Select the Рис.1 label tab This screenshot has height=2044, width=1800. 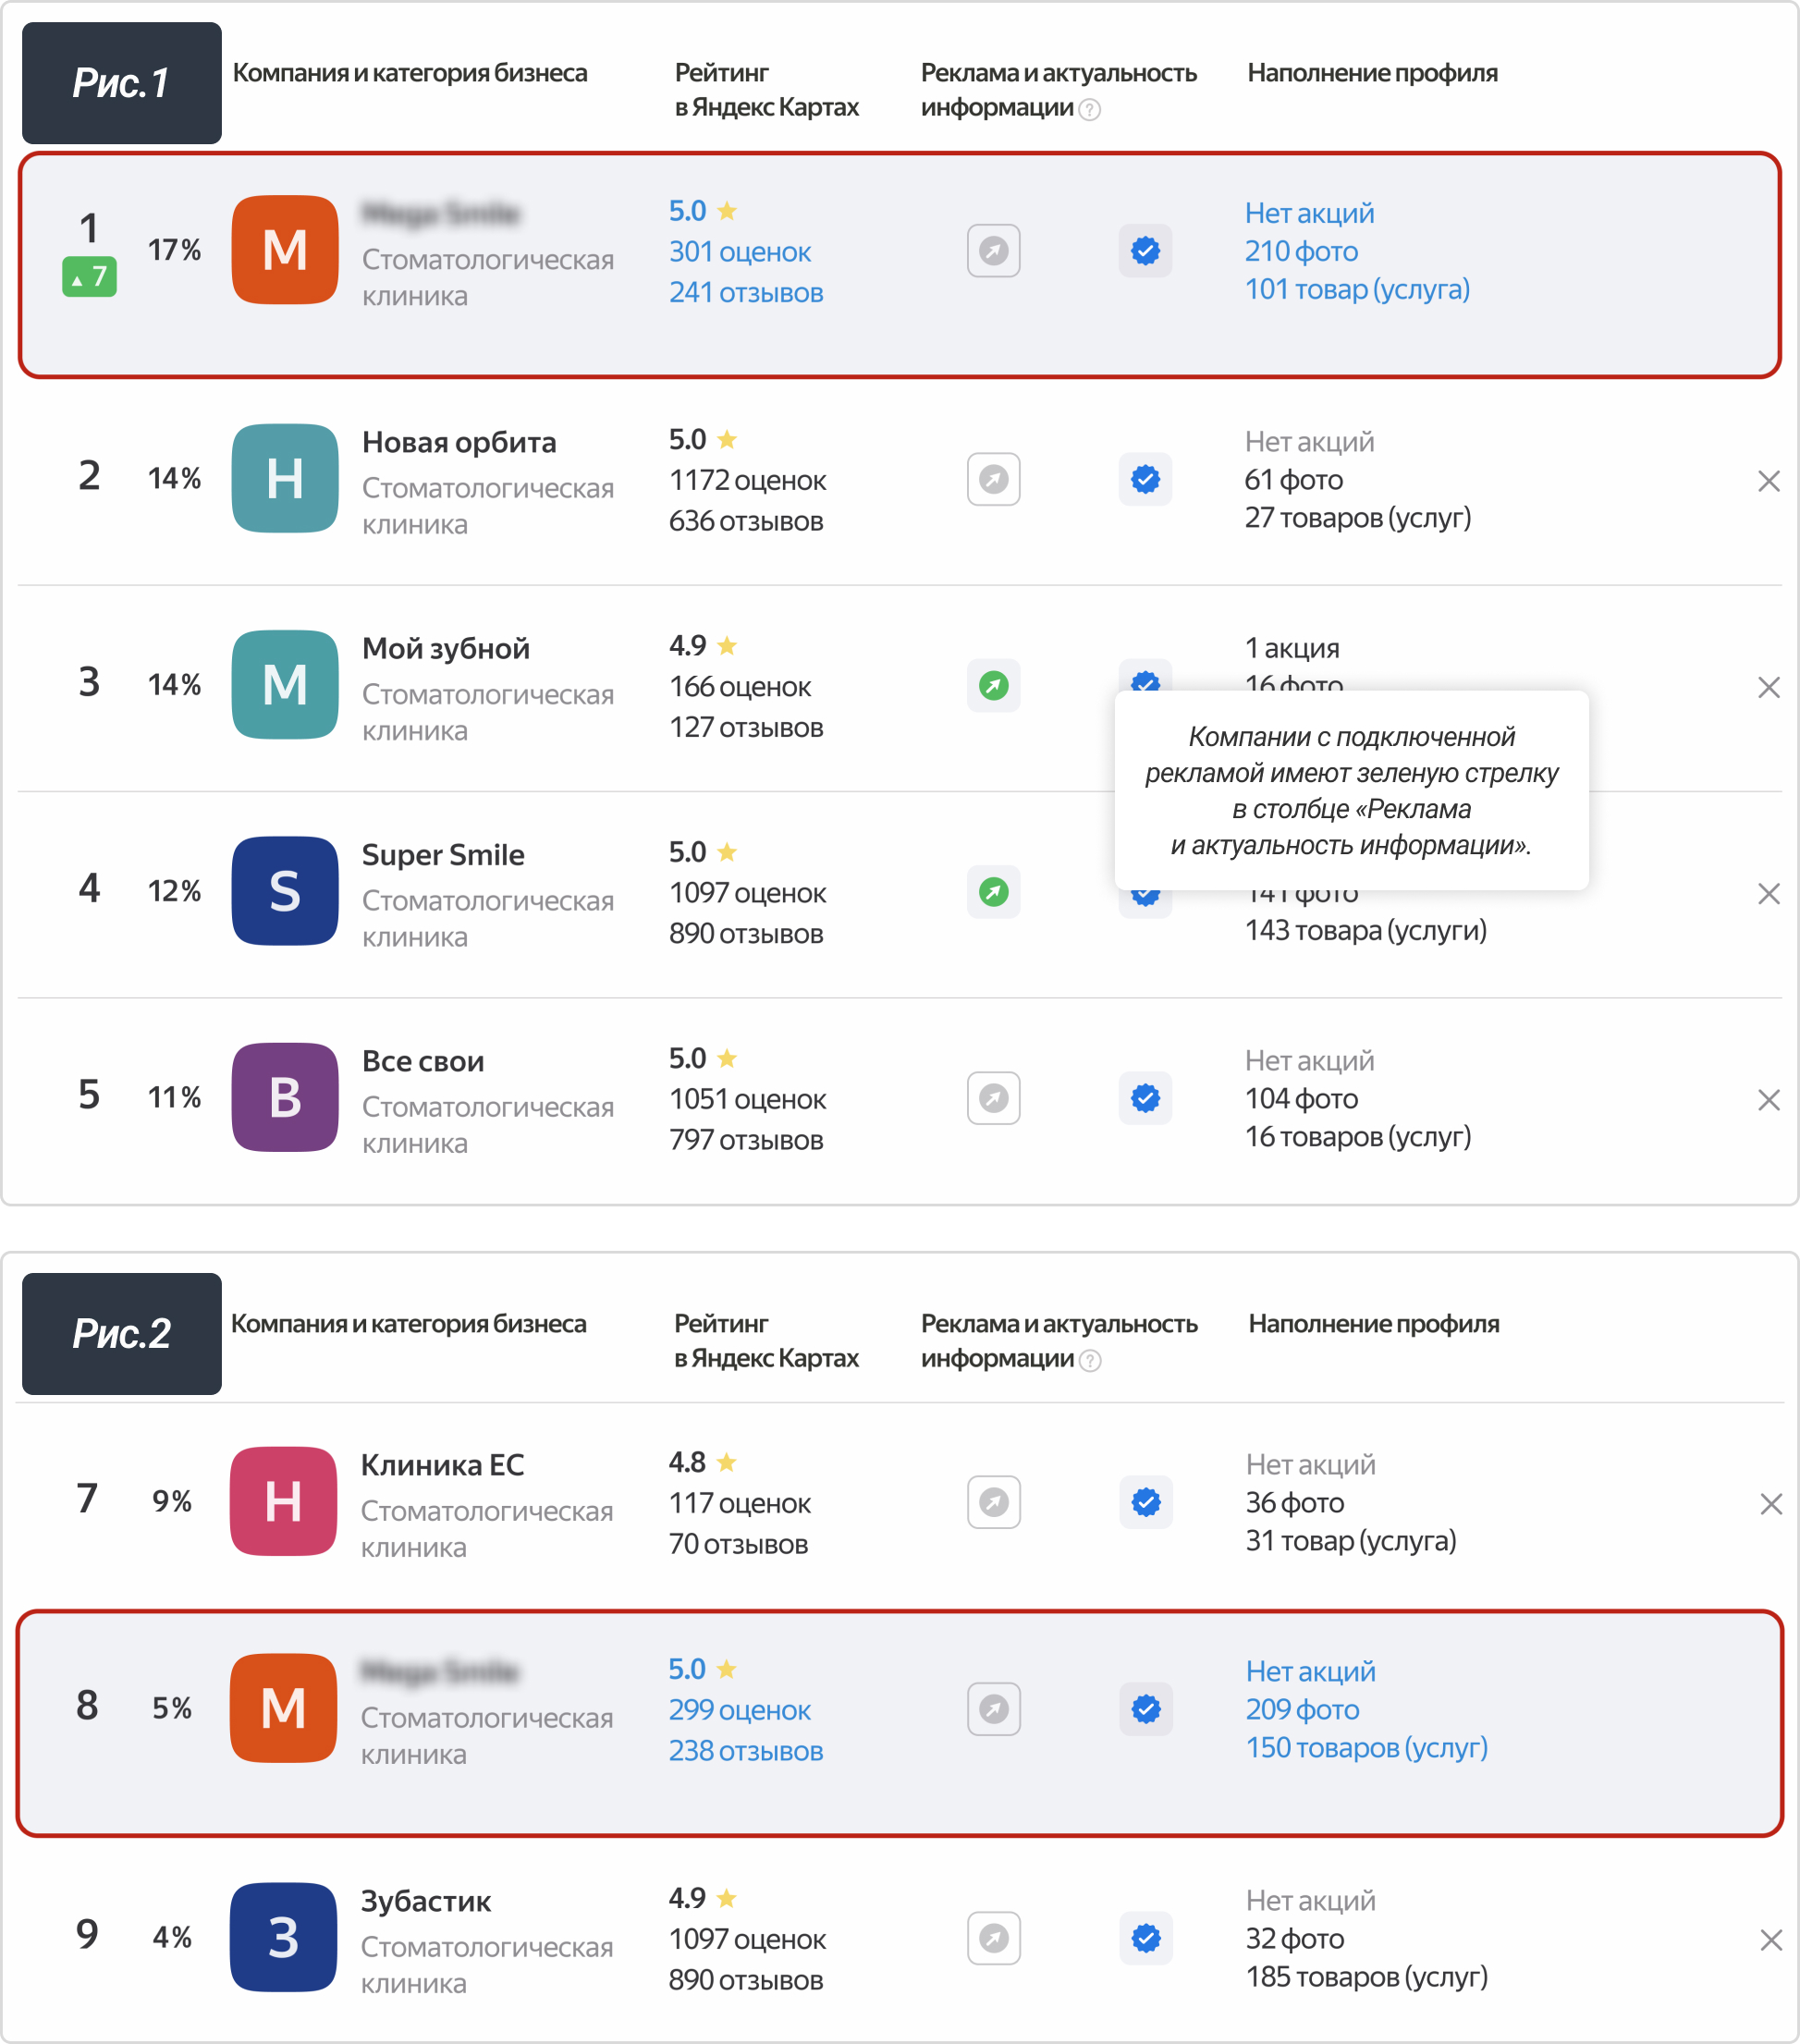point(121,83)
